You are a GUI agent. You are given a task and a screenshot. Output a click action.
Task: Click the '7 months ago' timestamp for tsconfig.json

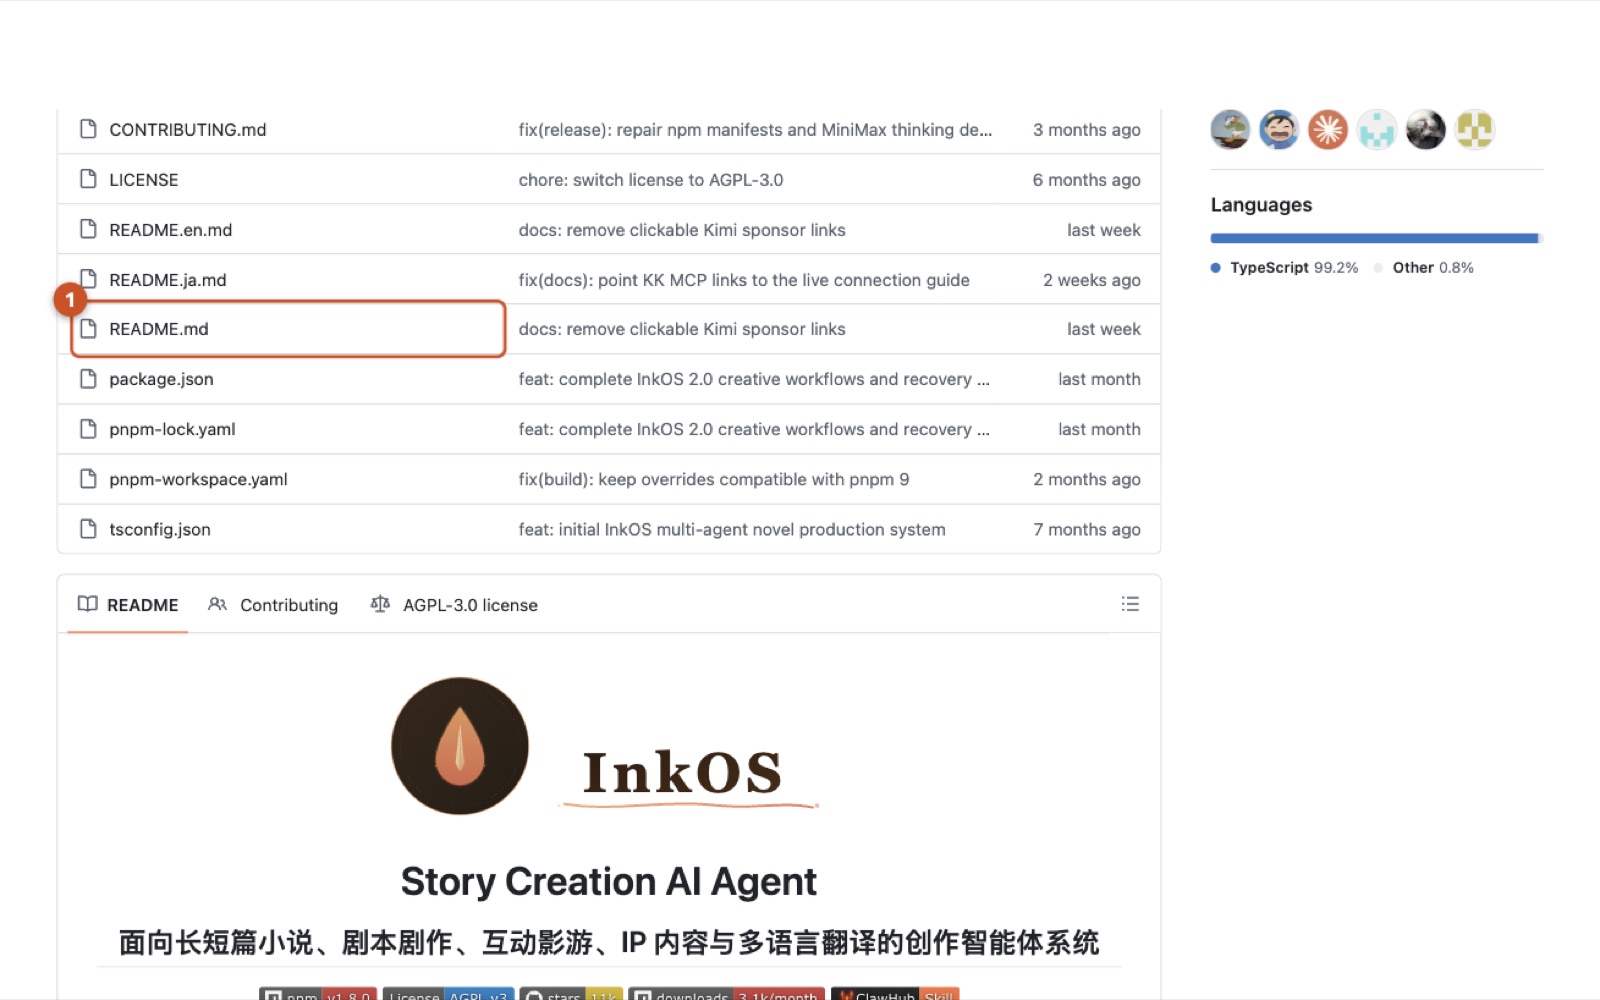click(x=1087, y=529)
